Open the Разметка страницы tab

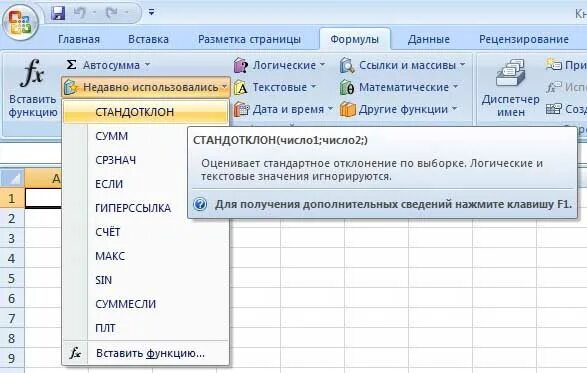(249, 39)
